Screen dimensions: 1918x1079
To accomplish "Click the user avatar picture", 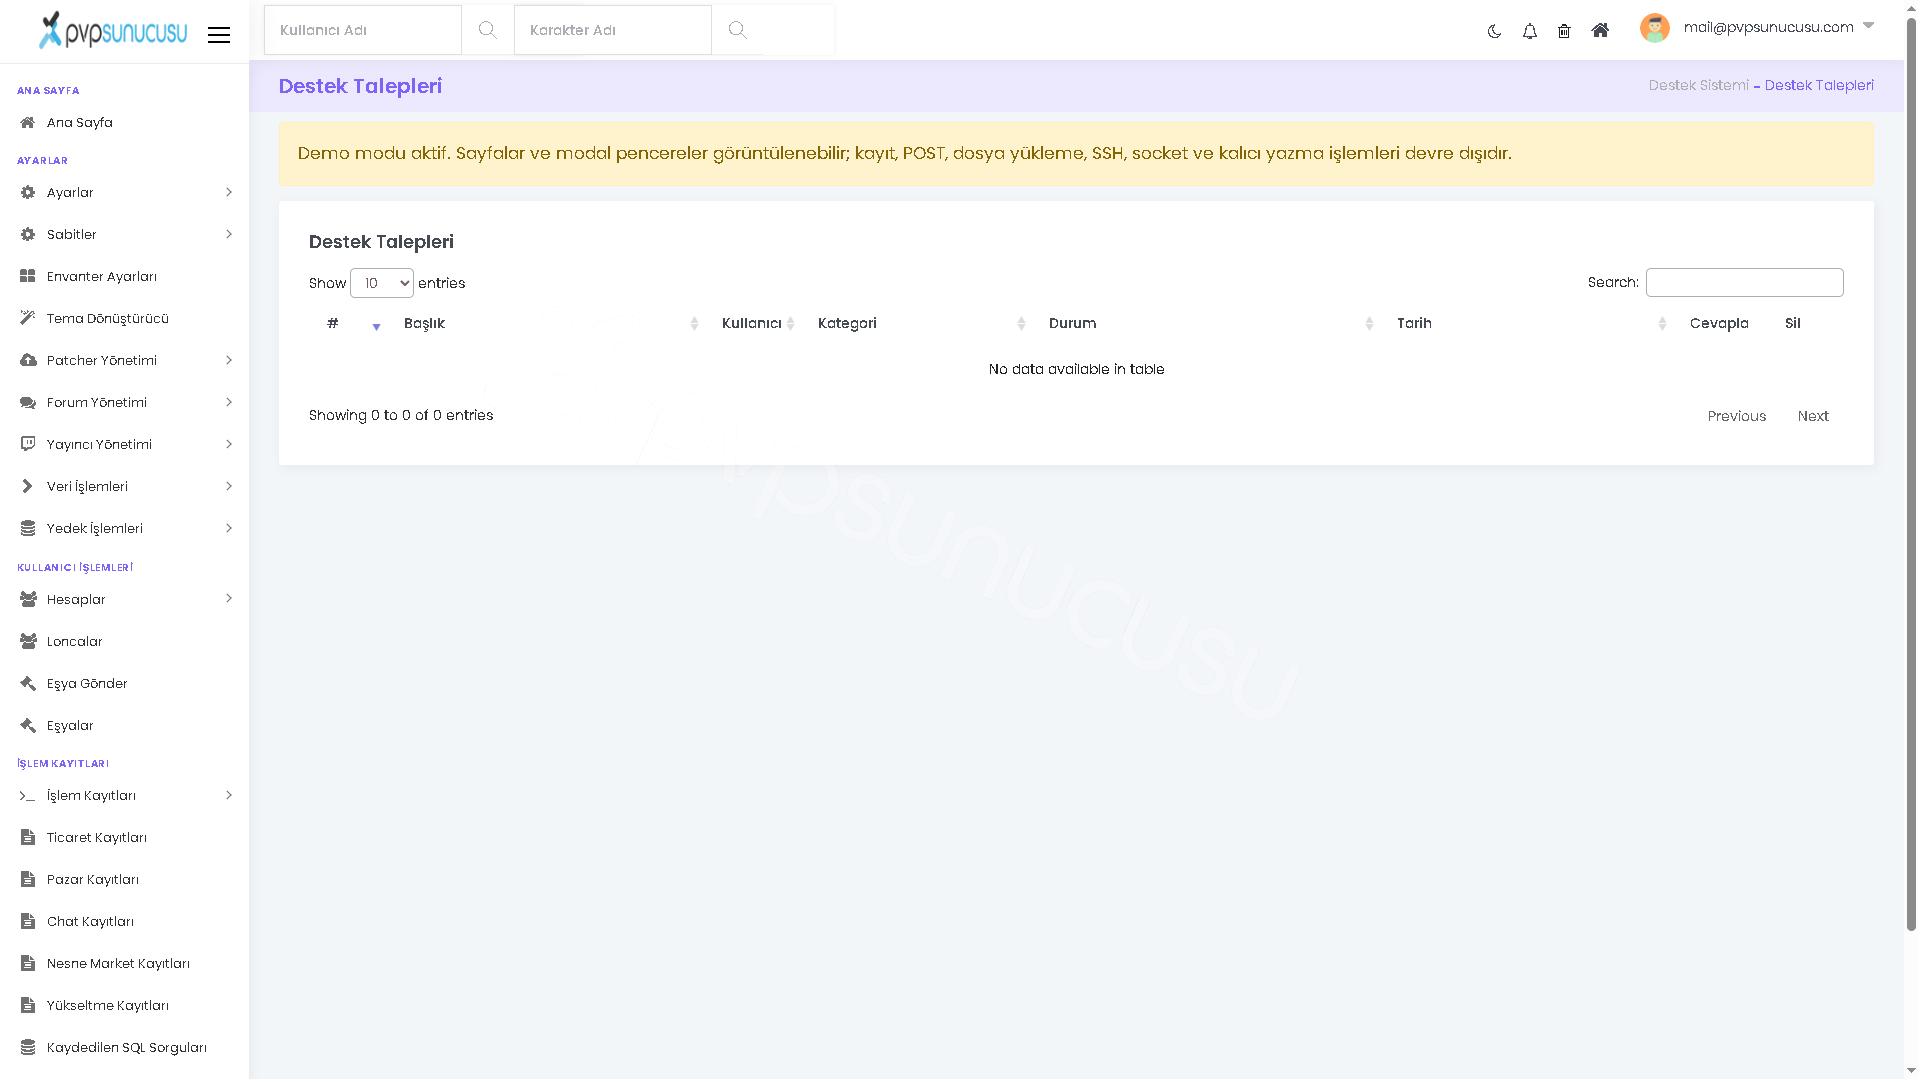I will click(x=1654, y=28).
